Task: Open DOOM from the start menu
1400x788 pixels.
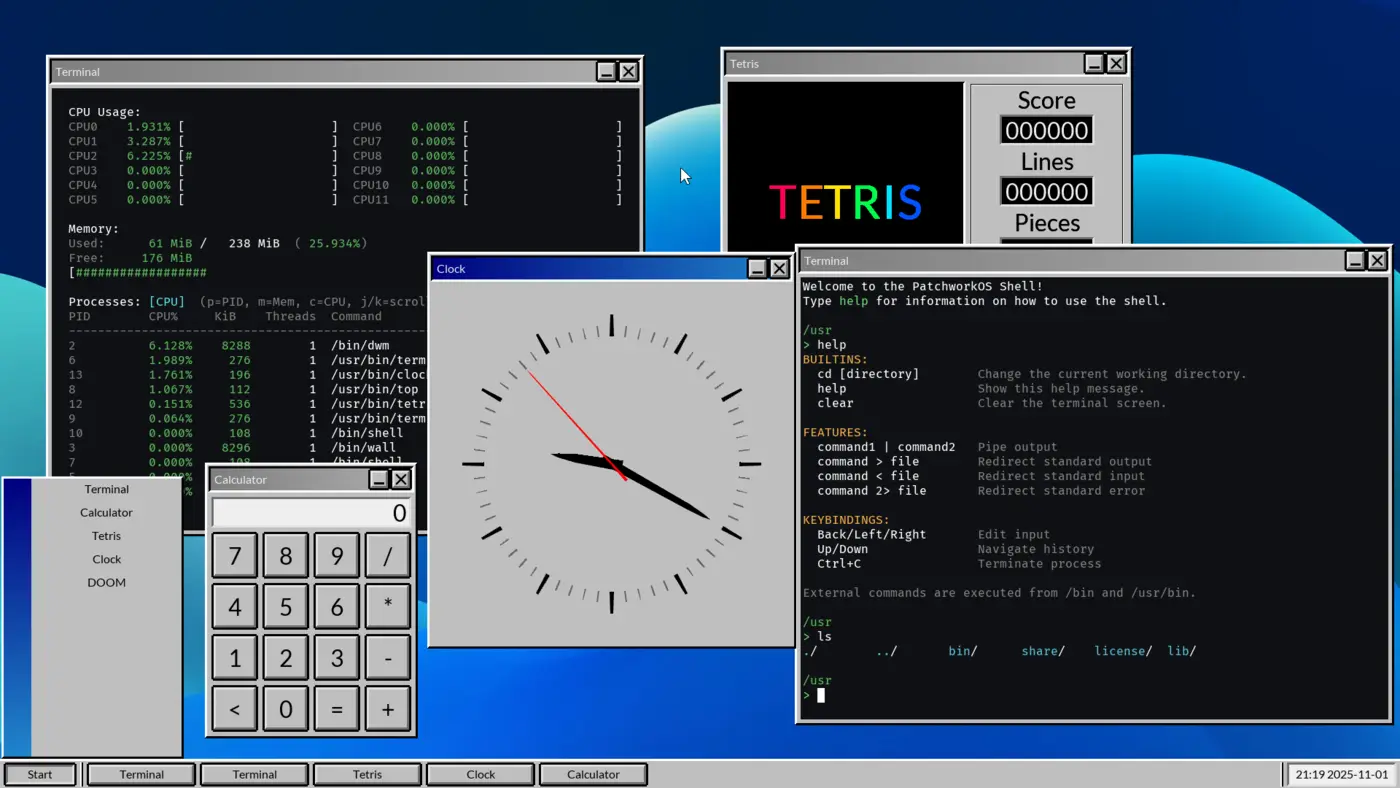Action: click(x=106, y=582)
